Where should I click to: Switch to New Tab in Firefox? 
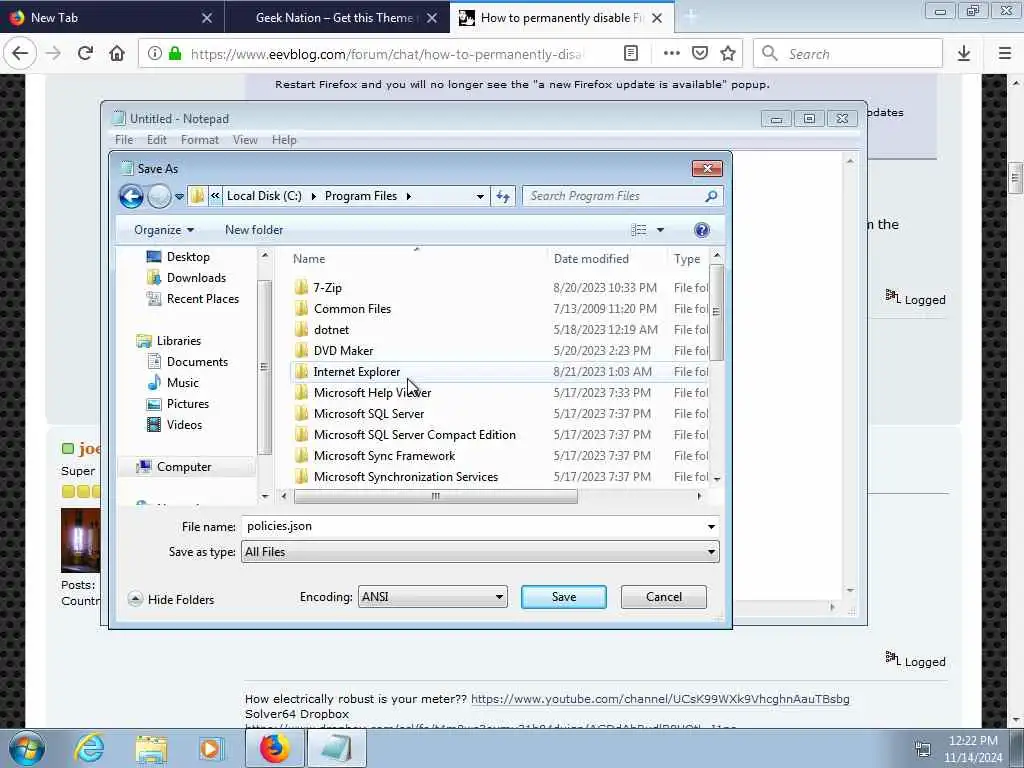click(x=112, y=18)
